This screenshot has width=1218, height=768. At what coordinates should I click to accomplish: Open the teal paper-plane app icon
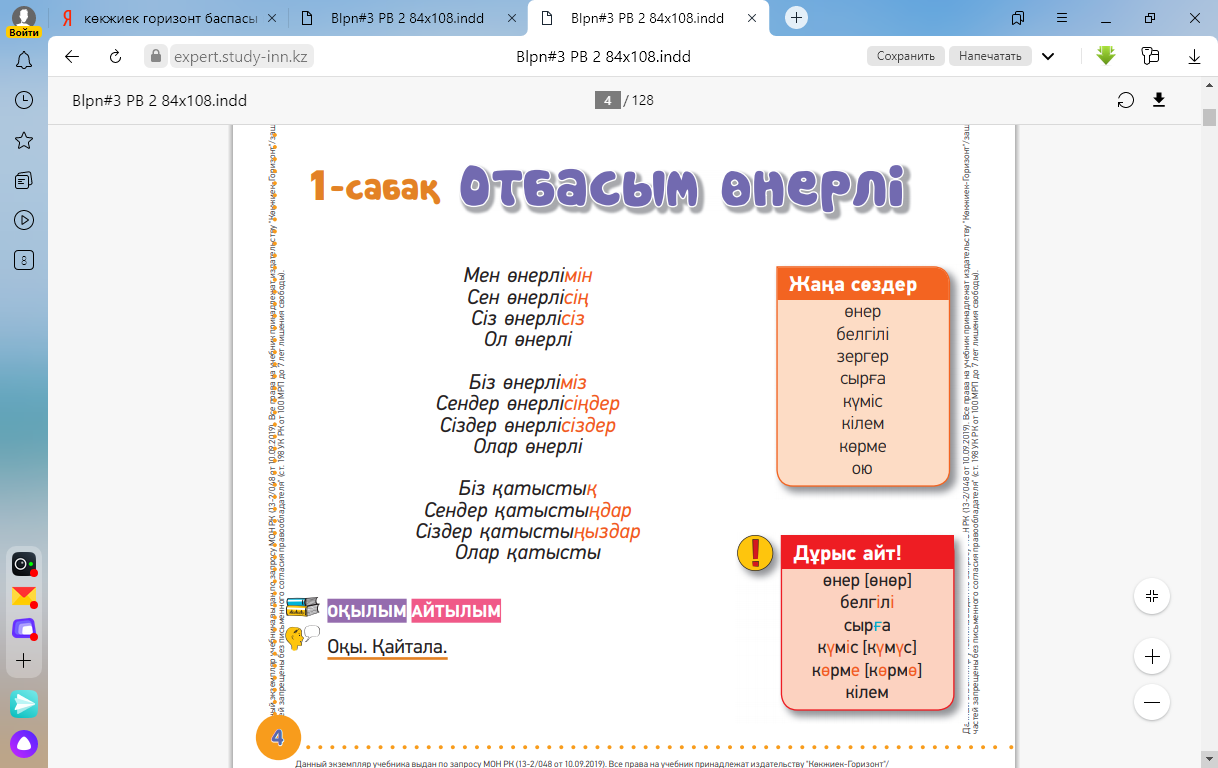tap(24, 703)
